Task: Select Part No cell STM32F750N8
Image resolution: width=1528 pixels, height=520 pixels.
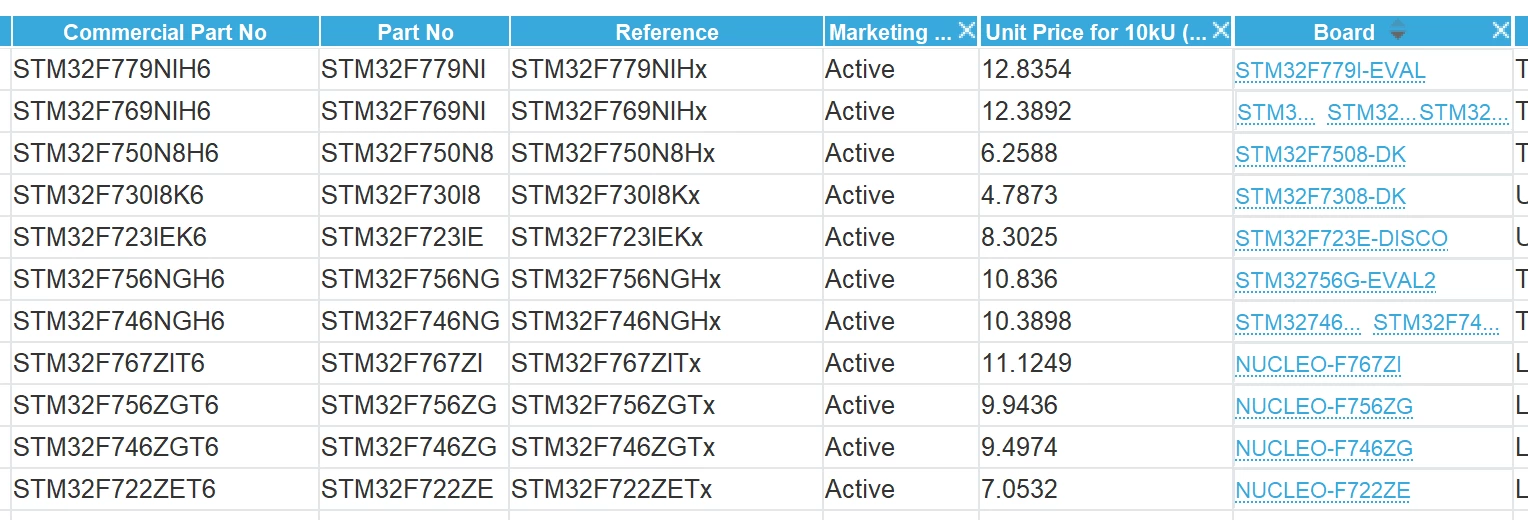Action: (x=408, y=154)
